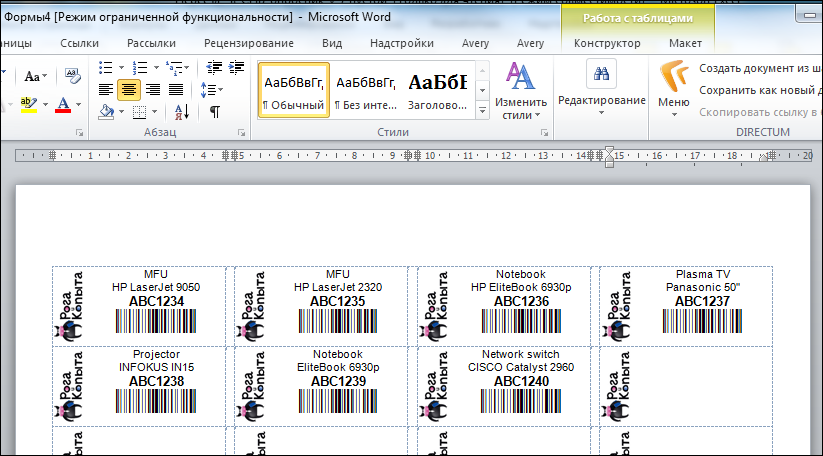Screen dimensions: 823x456
Task: Open the Рассылки tab
Action: coord(151,44)
